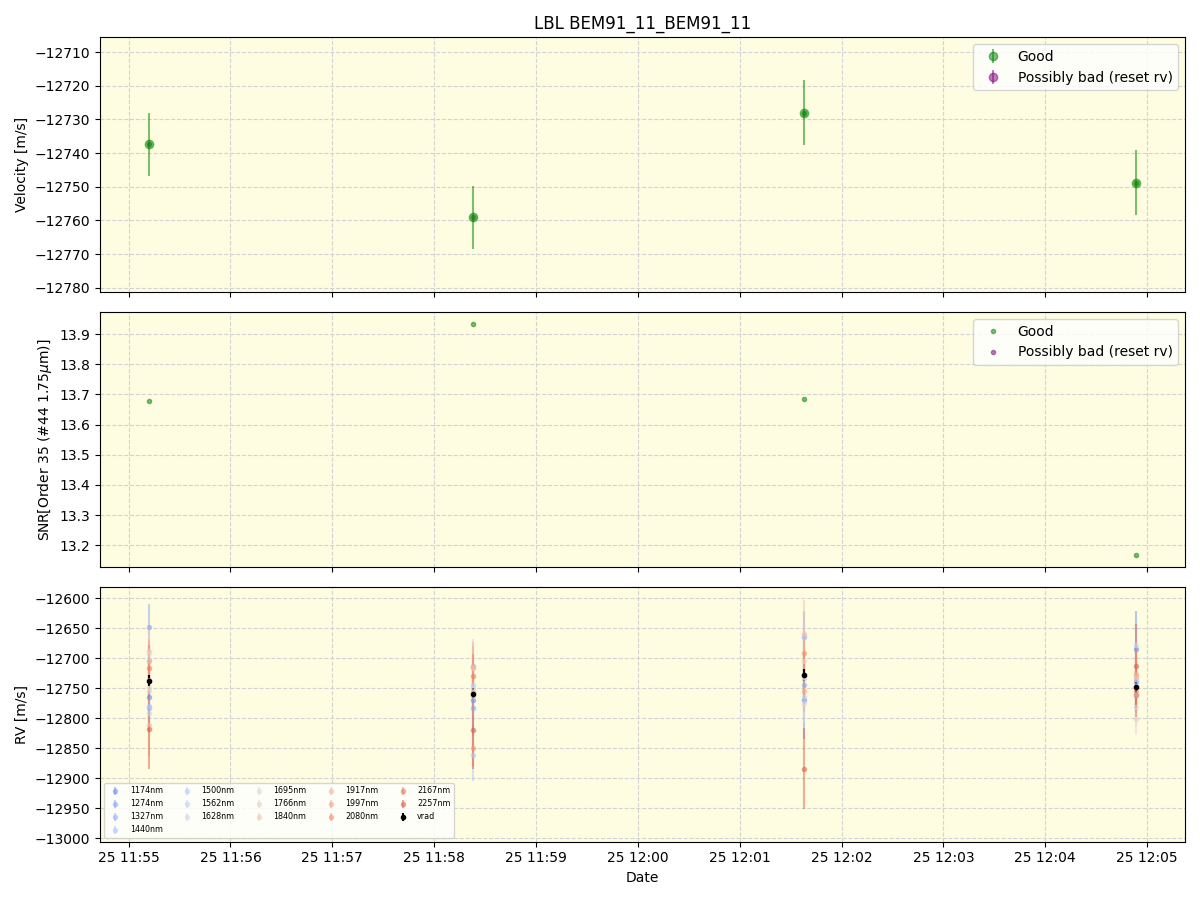Image resolution: width=1200 pixels, height=900 pixels.
Task: Click the 1628nm legend marker
Action: click(187, 817)
